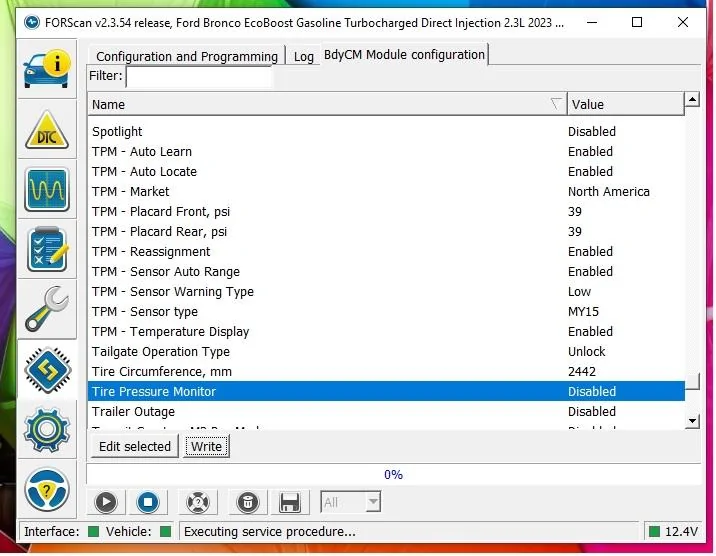Image resolution: width=716 pixels, height=556 pixels.
Task: Click the 2442 circumference value
Action: coord(582,372)
